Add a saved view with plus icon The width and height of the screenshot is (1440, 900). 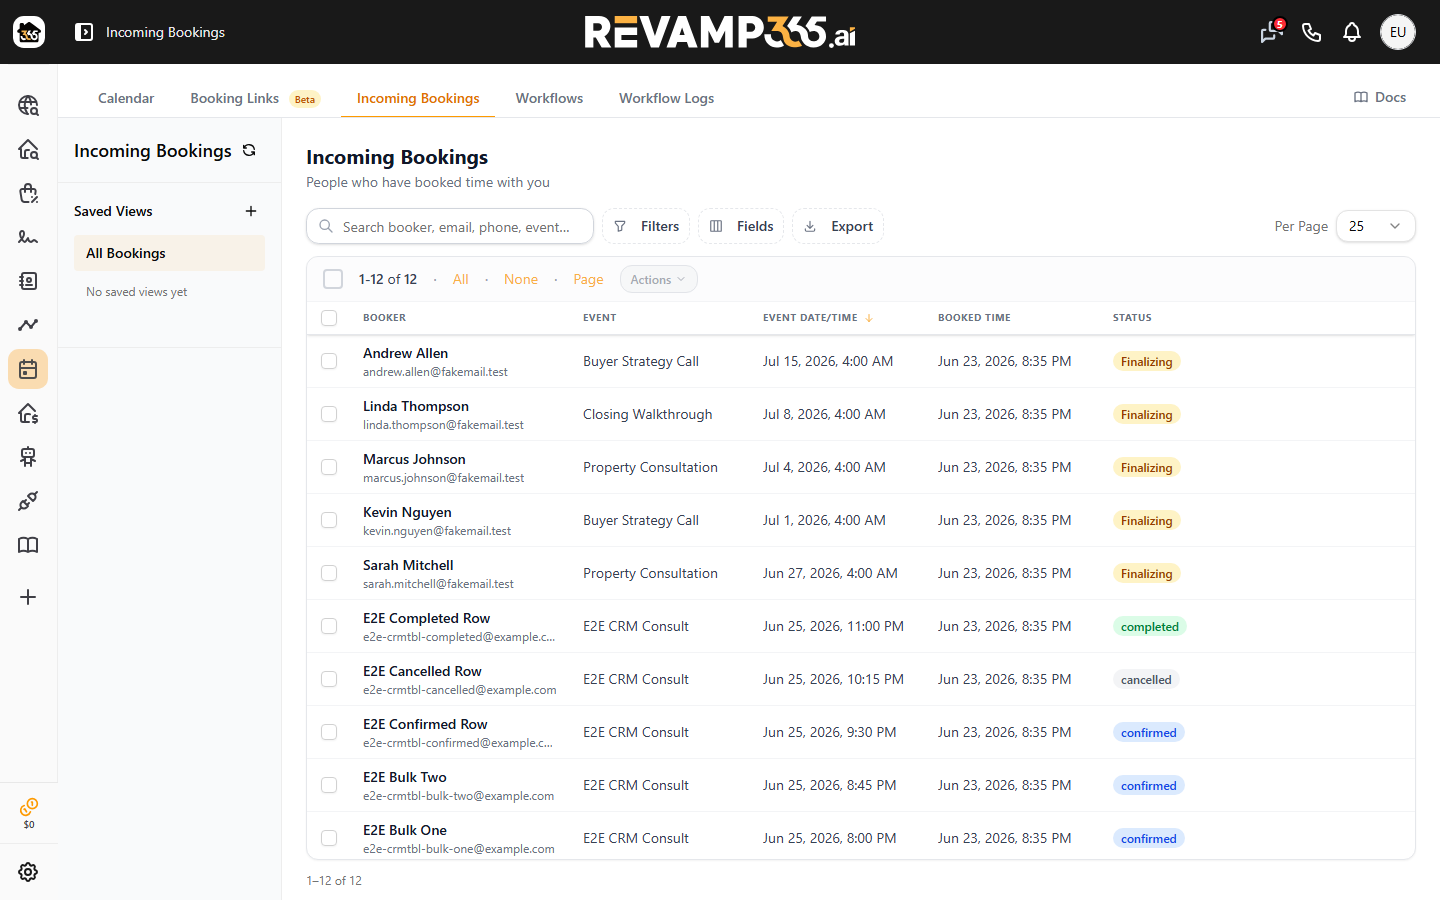tap(251, 211)
